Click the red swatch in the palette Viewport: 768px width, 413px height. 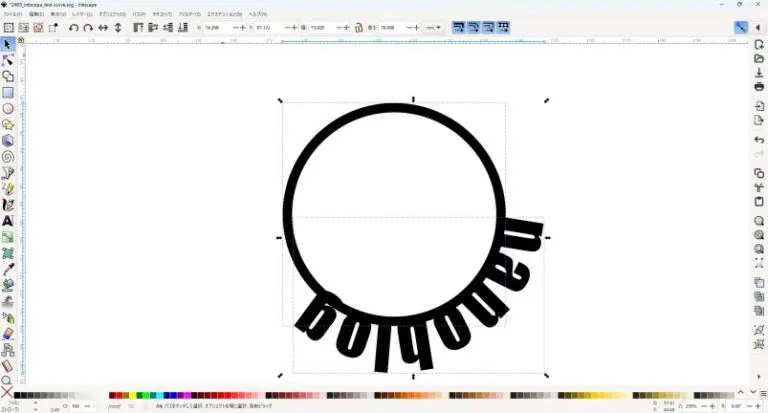pyautogui.click(x=121, y=396)
